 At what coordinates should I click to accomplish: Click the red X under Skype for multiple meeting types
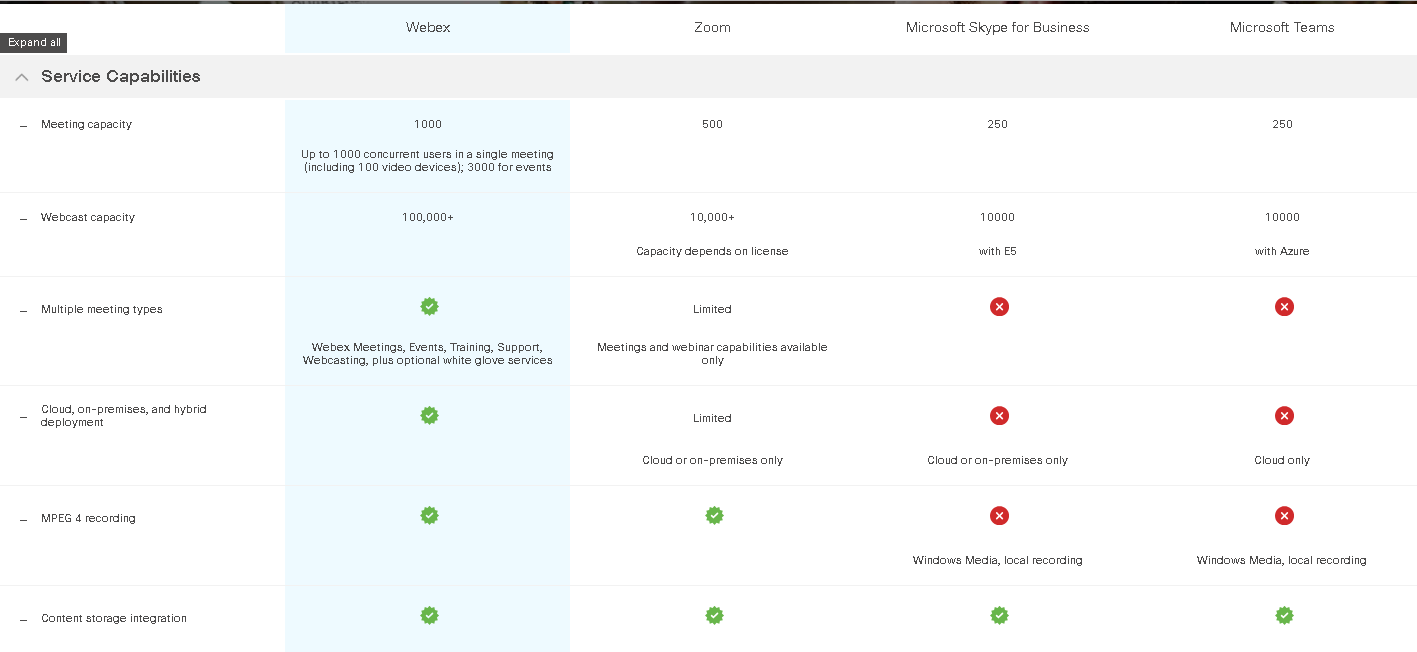tap(999, 306)
